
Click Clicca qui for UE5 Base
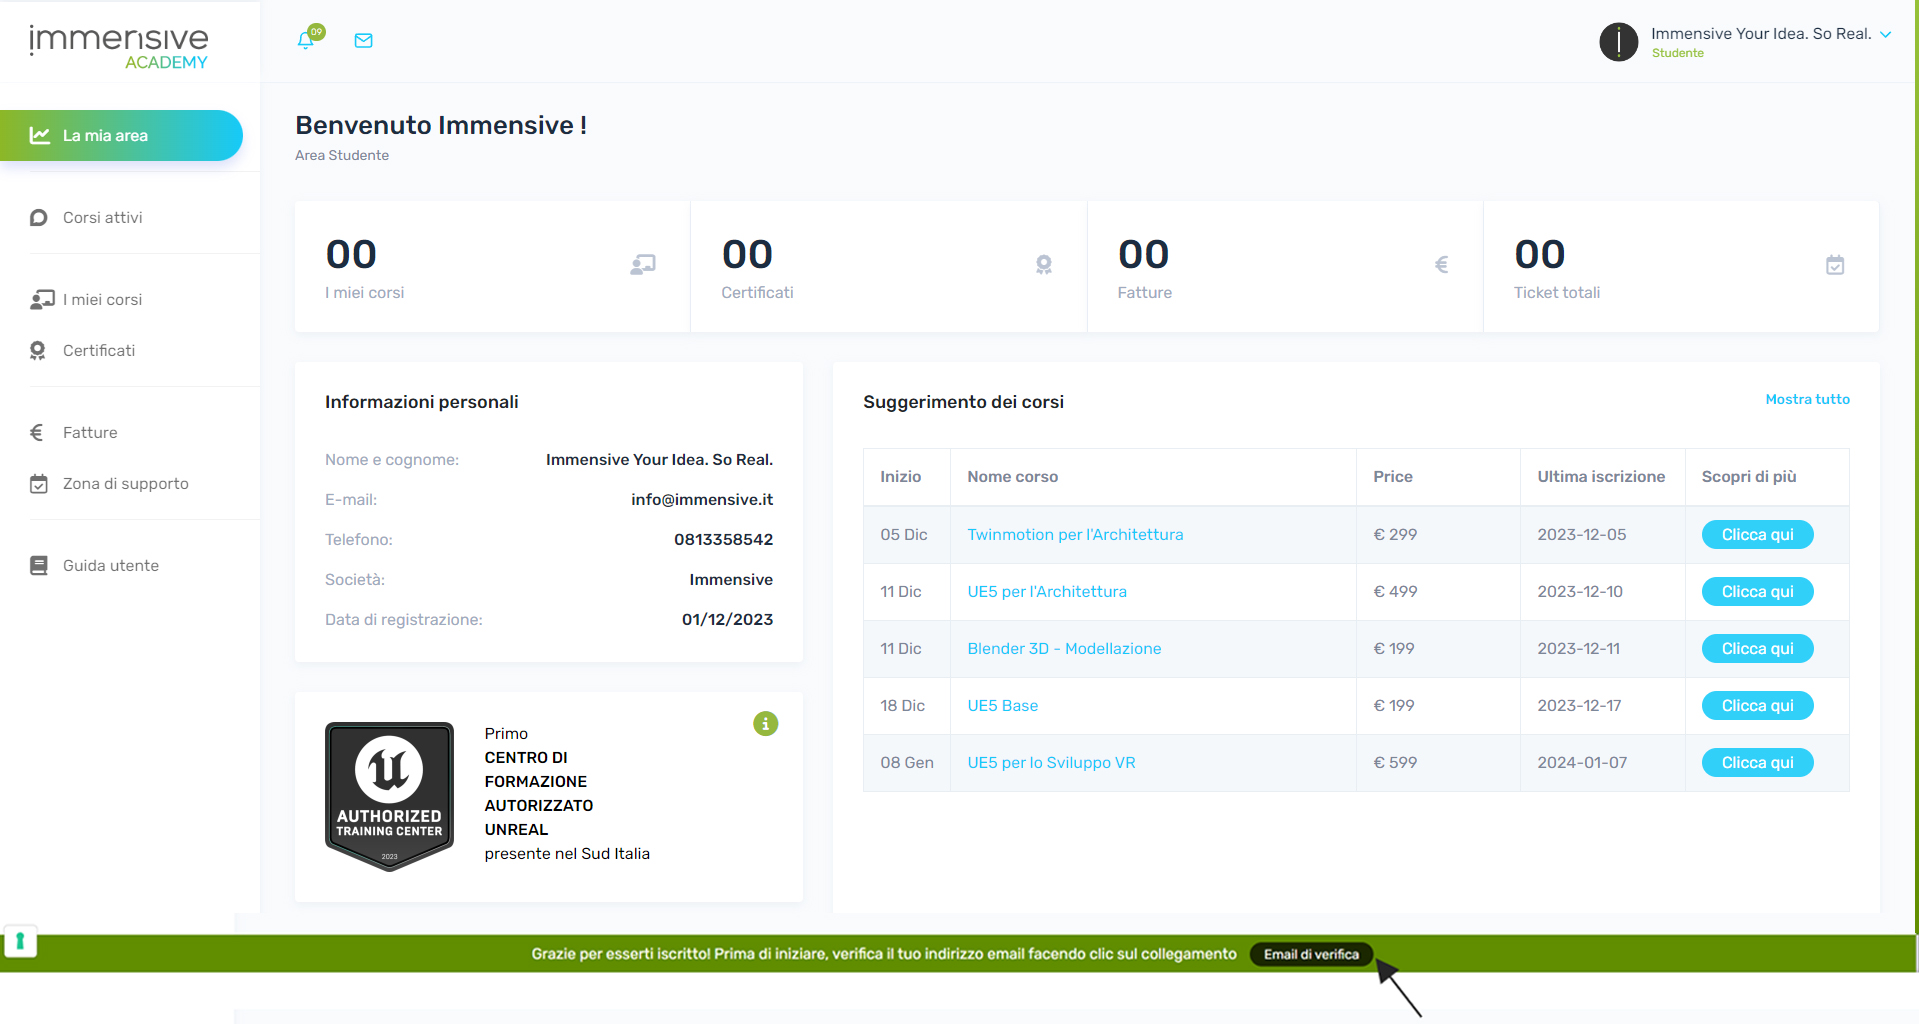click(x=1757, y=706)
